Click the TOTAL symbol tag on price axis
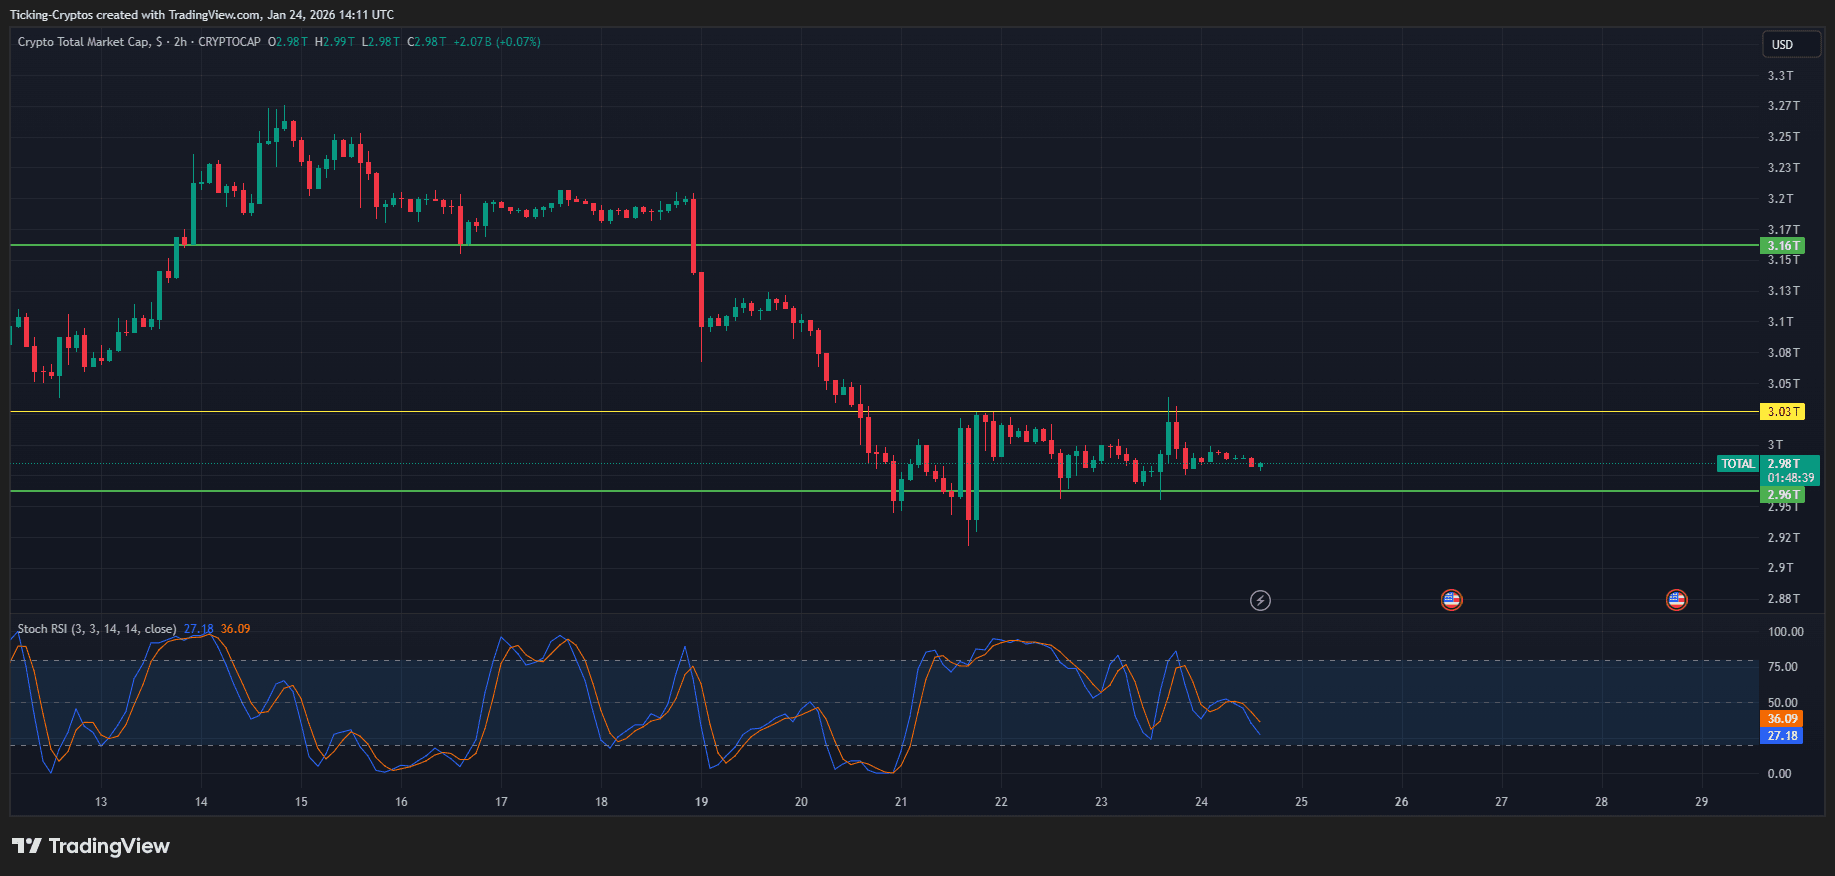Viewport: 1835px width, 876px height. pyautogui.click(x=1738, y=464)
